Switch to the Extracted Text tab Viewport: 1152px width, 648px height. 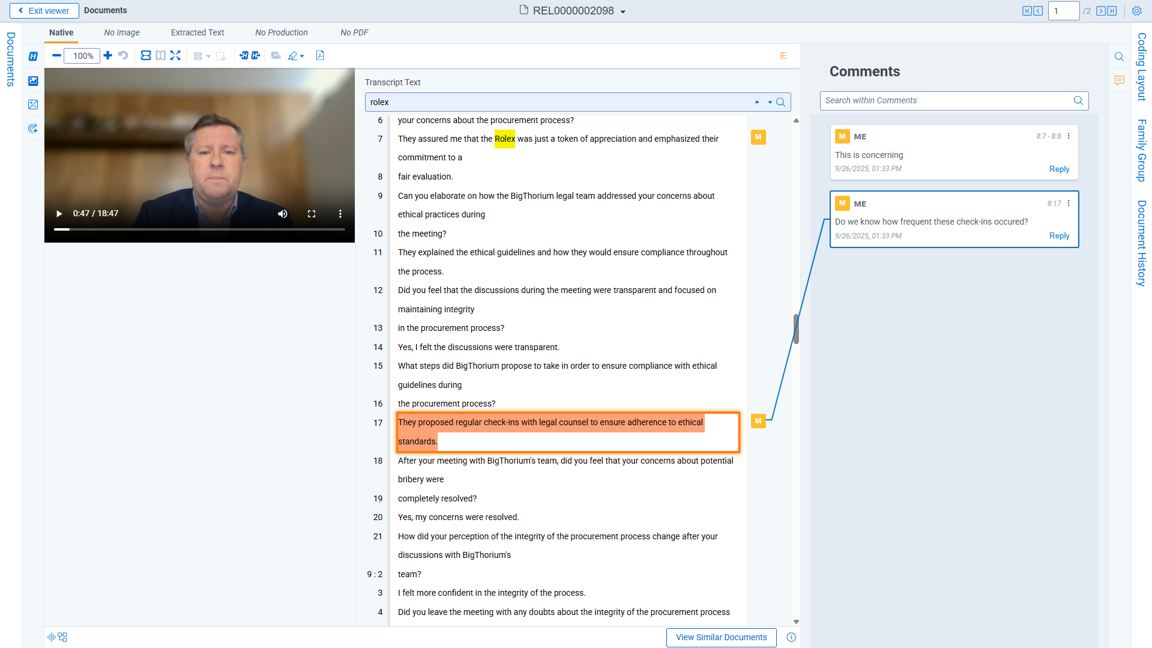coord(197,33)
